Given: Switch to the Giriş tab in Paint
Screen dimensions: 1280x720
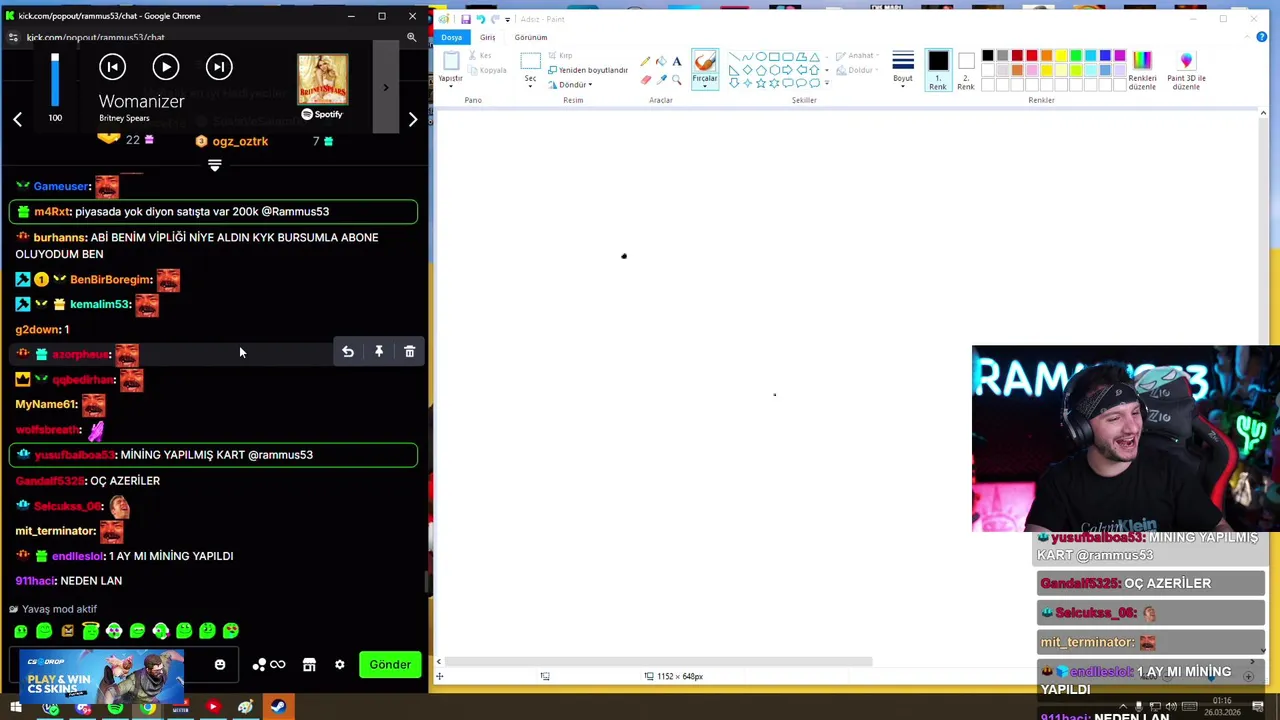Looking at the screenshot, I should (487, 37).
